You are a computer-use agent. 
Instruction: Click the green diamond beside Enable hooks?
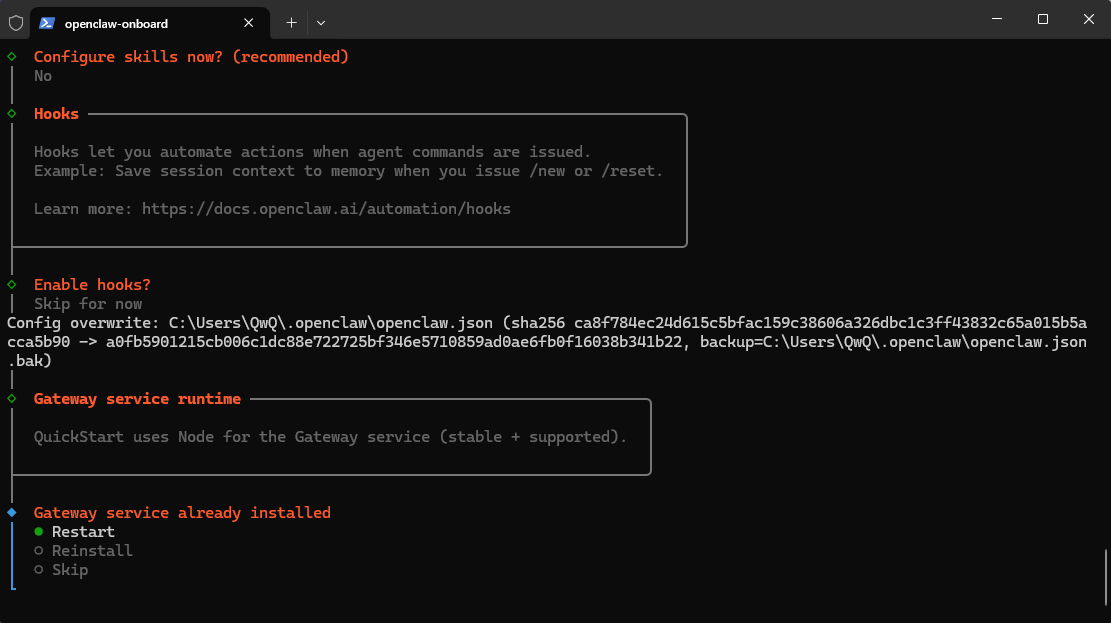[12, 285]
